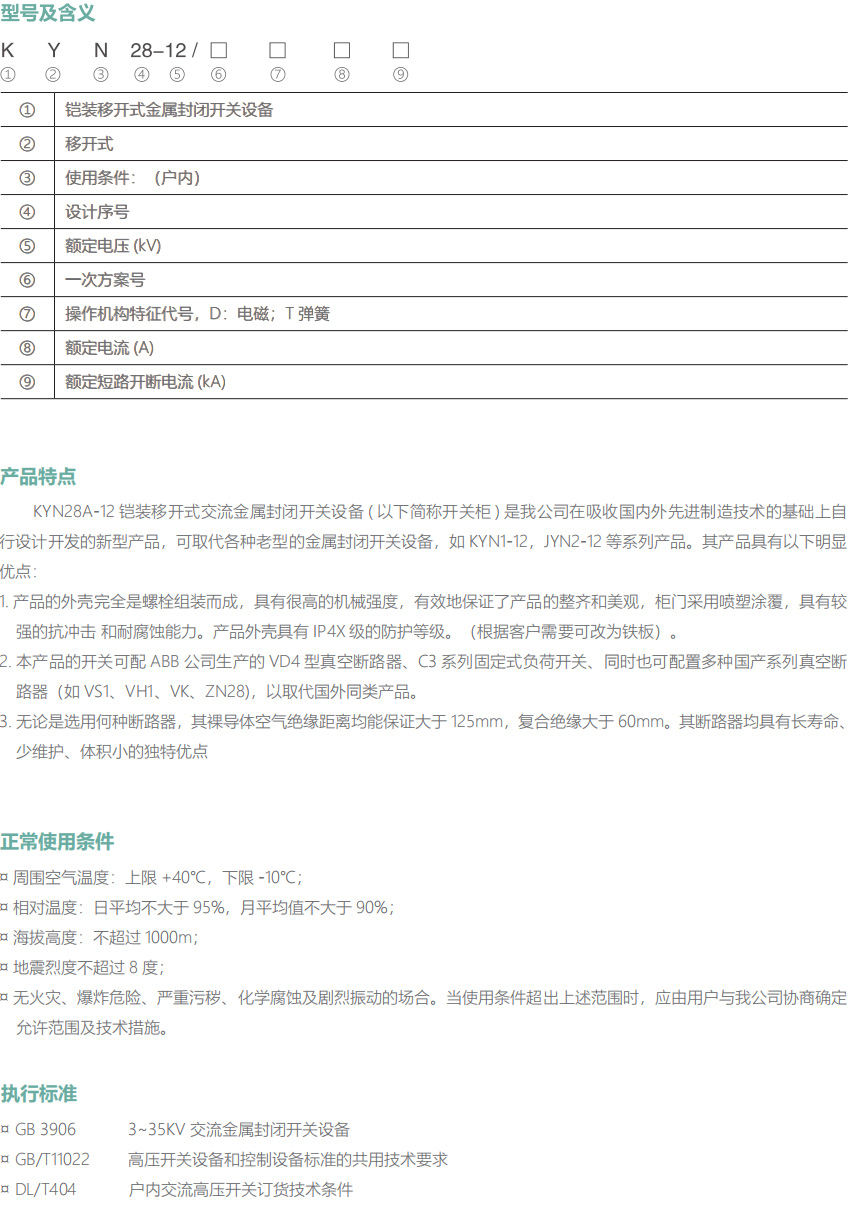The height and width of the screenshot is (1211, 848).
Task: Click the line 相对温度：日平均不大于 95%
Action: pos(197,908)
